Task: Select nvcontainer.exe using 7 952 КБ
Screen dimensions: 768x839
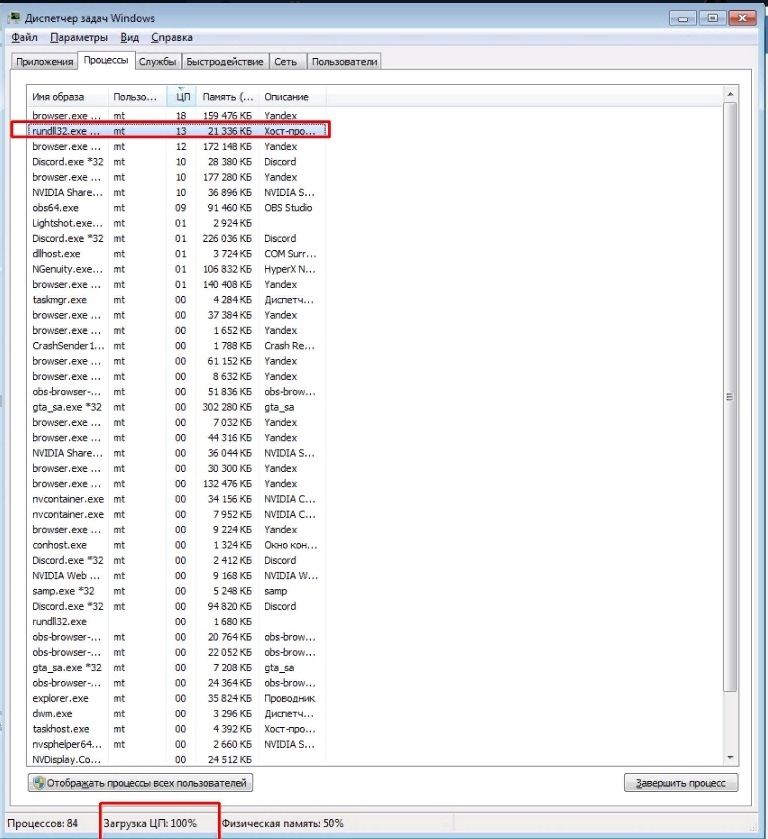Action: point(177,514)
